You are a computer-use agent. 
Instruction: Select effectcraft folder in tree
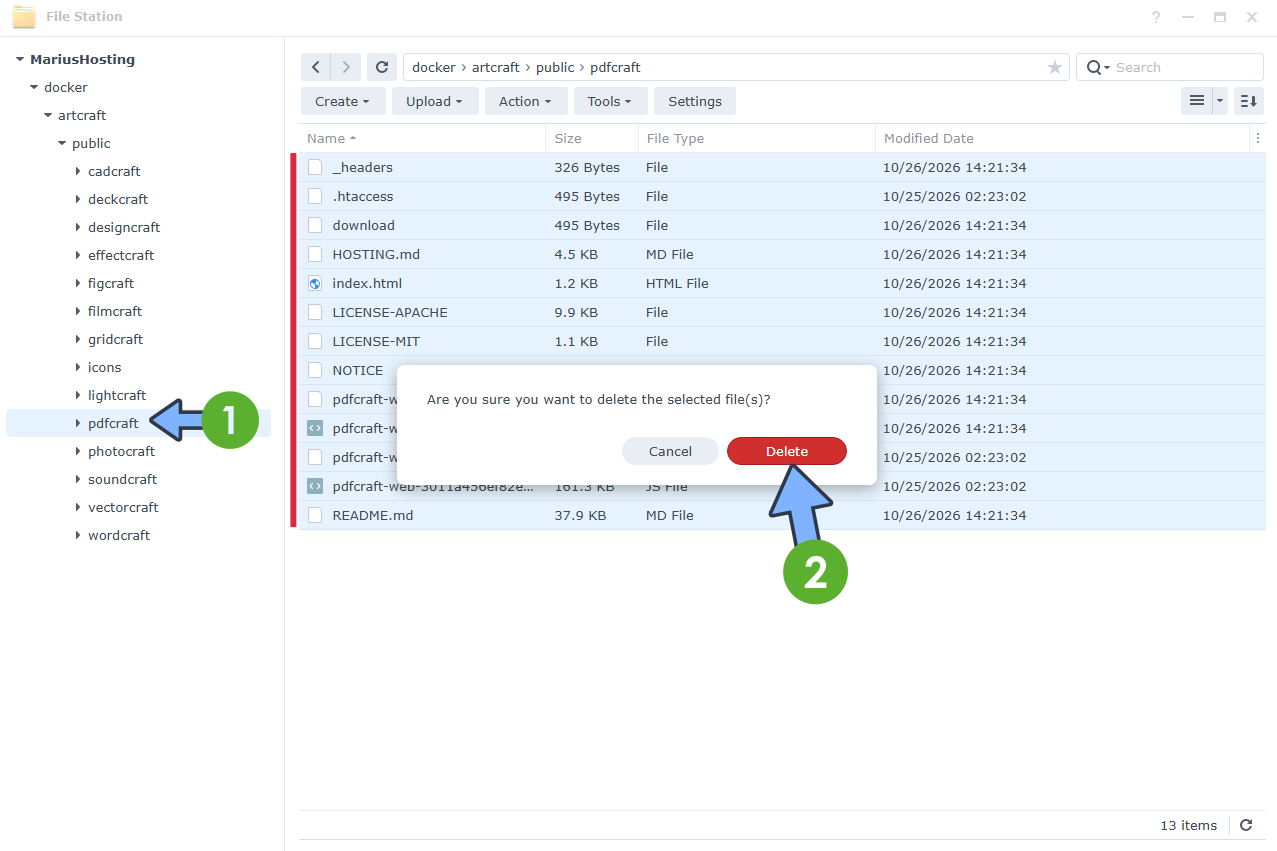(121, 255)
